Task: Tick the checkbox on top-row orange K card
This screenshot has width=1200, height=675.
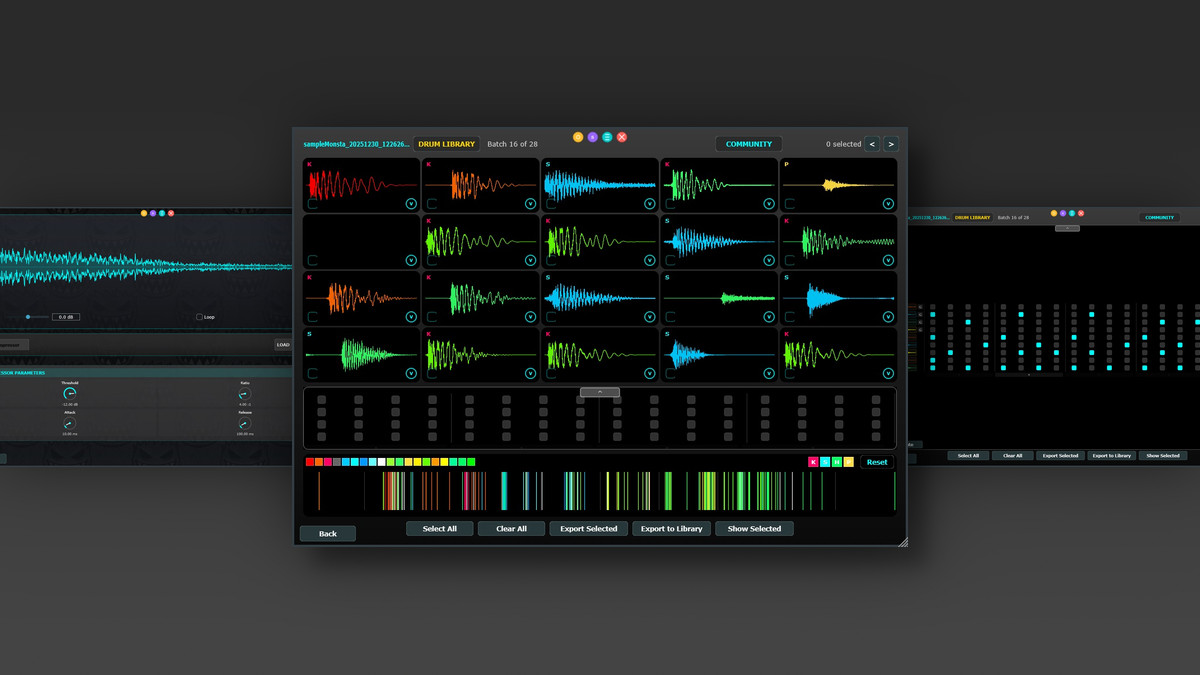Action: tap(432, 204)
